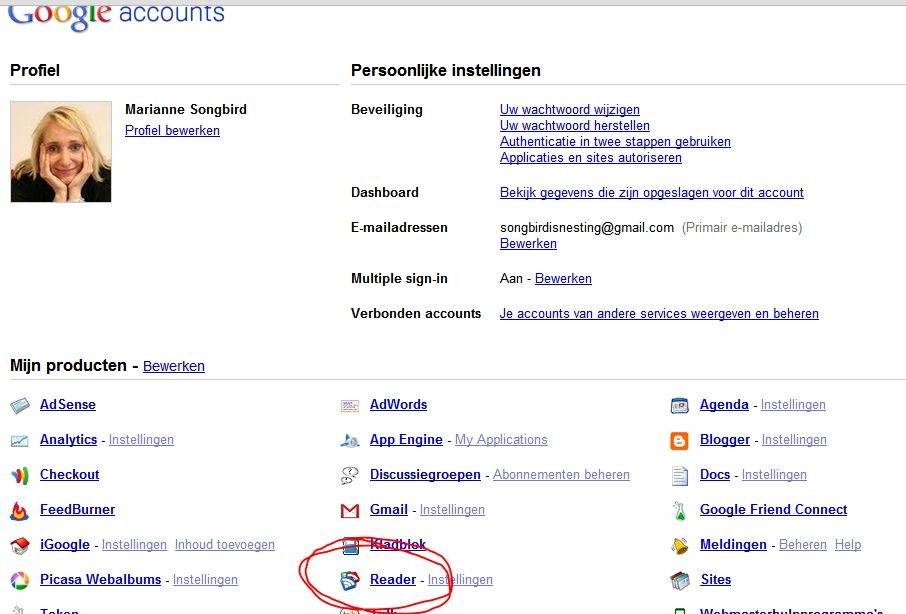Click the AdWords product icon

tap(350, 406)
